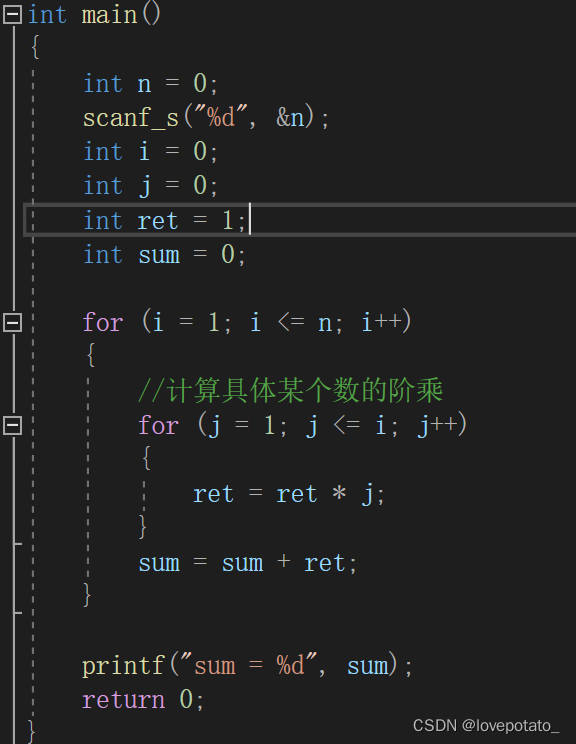The image size is (576, 744).
Task: Place cursor on 'int i = 0;'
Action: (150, 152)
